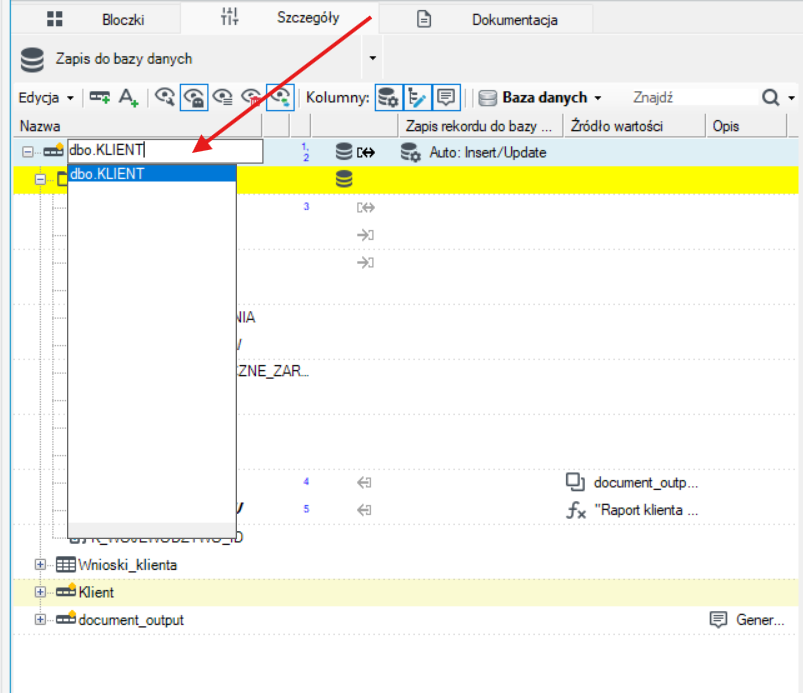This screenshot has width=803, height=693.
Task: Open the 'Baza danych' dropdown
Action: coord(540,97)
